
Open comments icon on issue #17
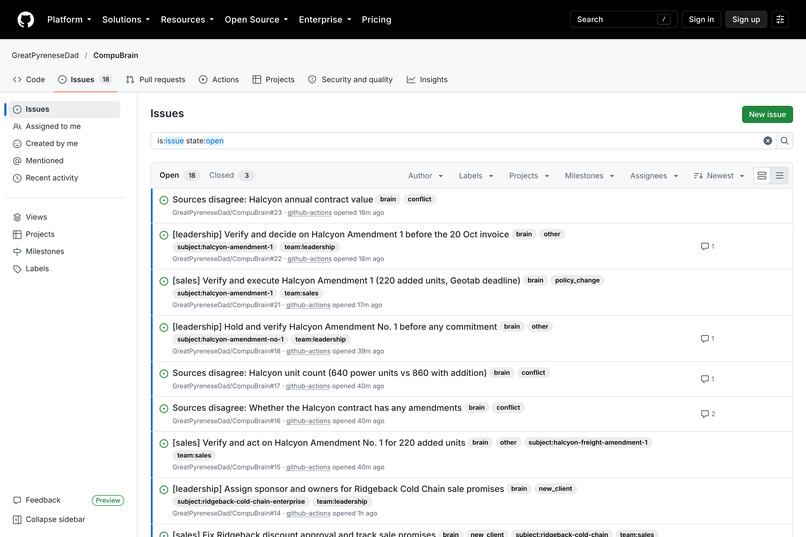[707, 379]
